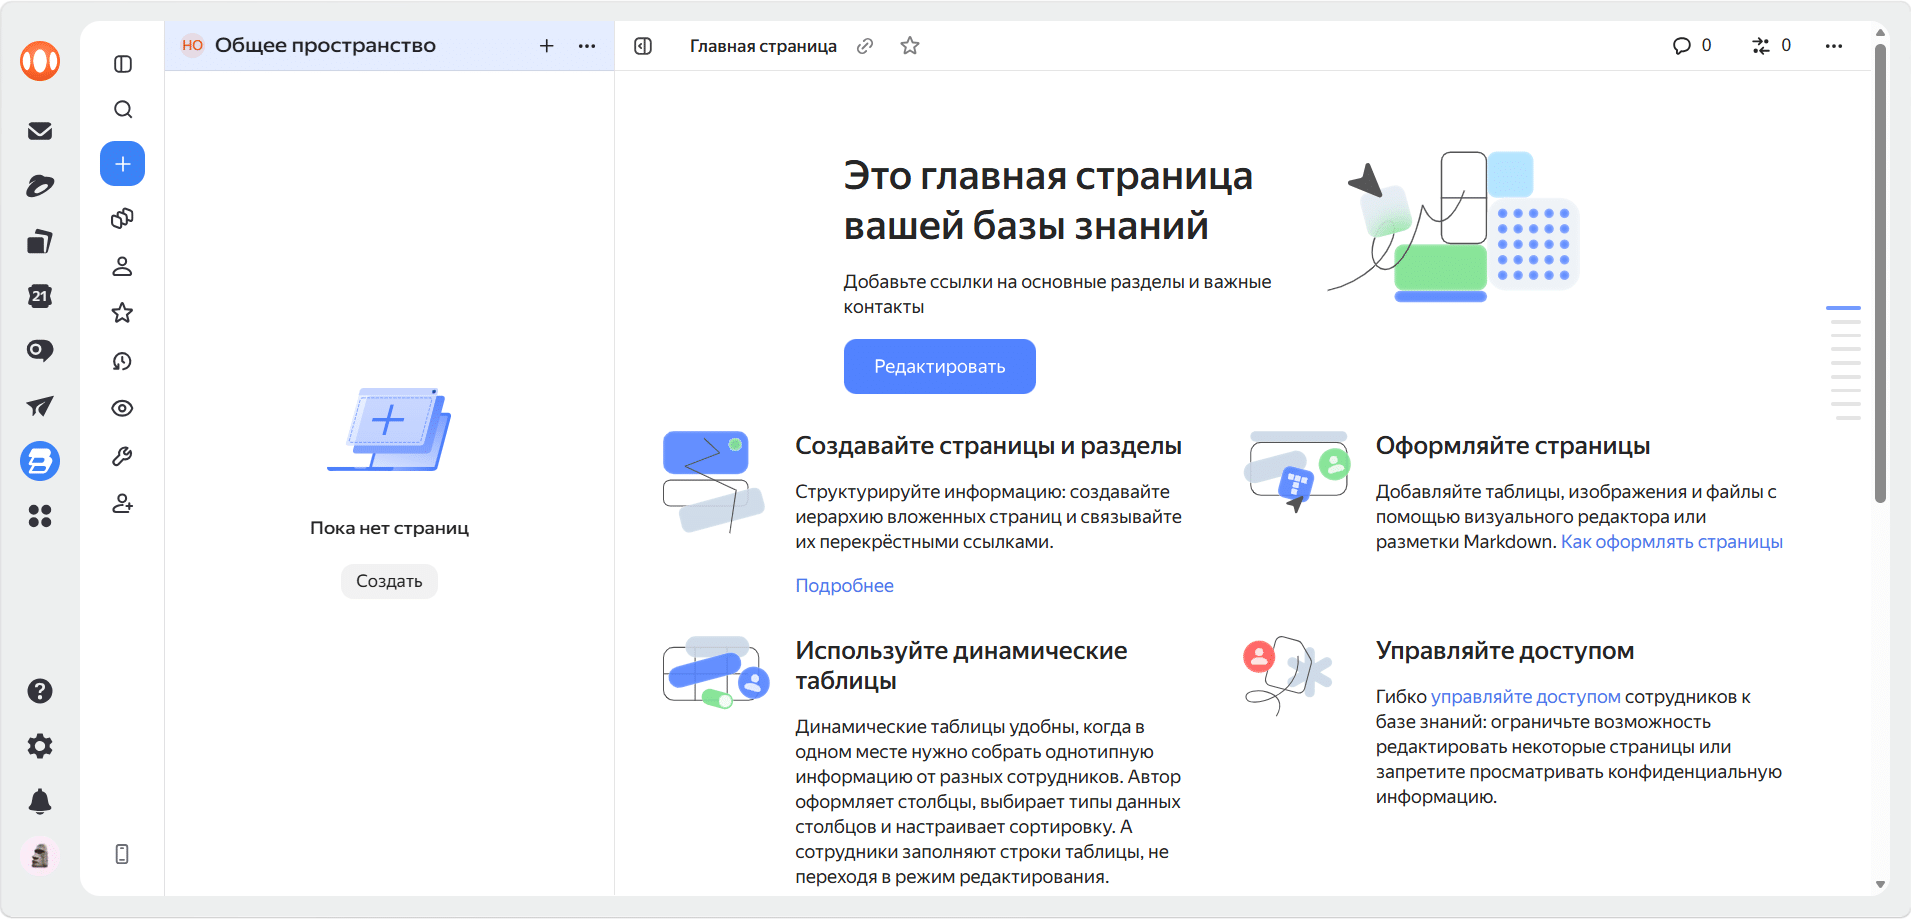The image size is (1914, 919).
Task: Open recent history via the clock icon
Action: coord(123,361)
